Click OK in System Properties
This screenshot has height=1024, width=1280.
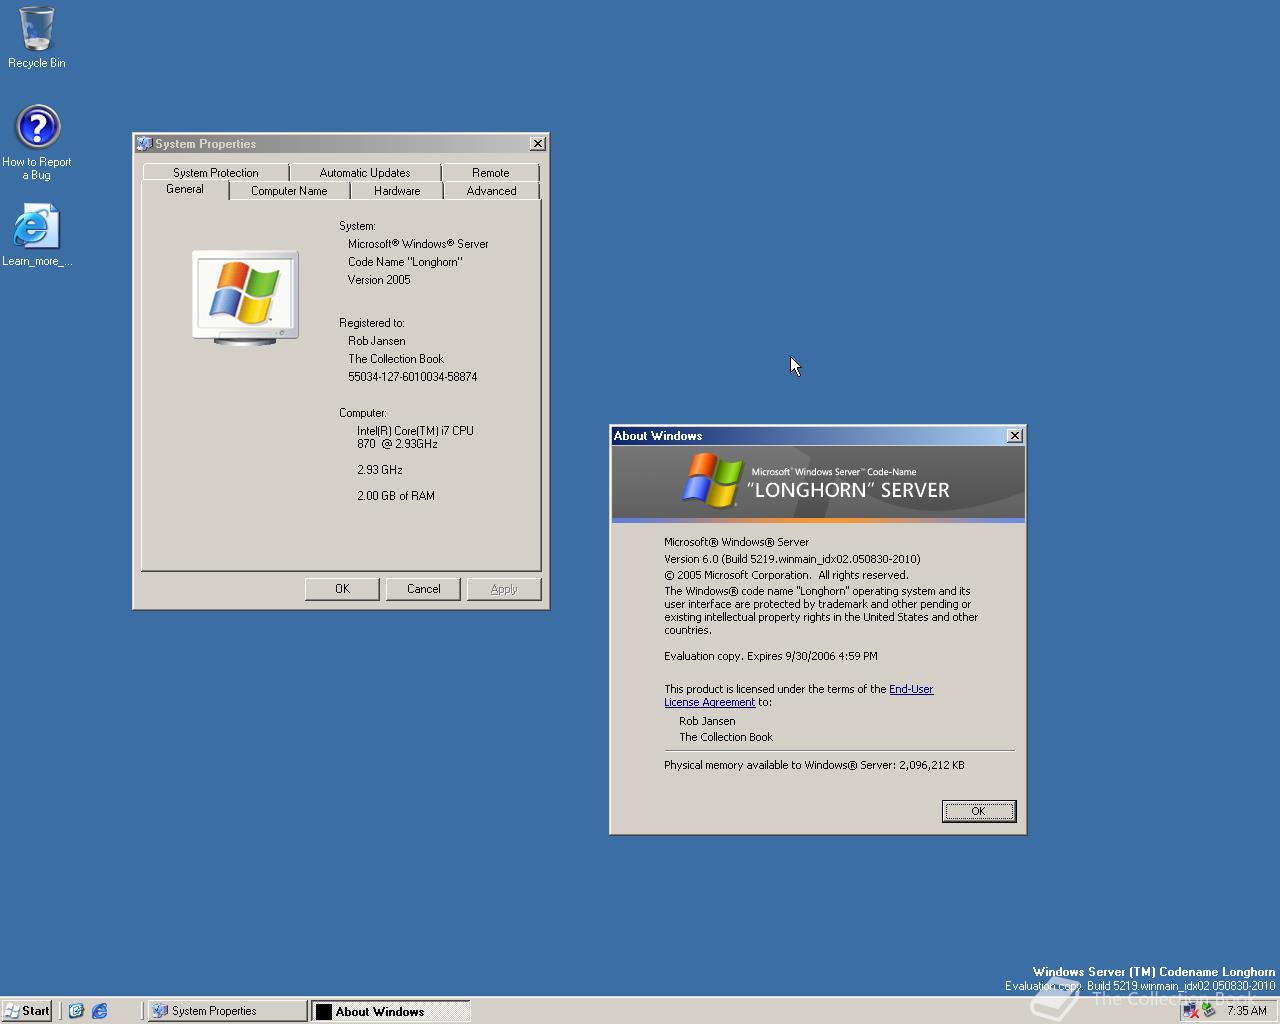pyautogui.click(x=342, y=589)
